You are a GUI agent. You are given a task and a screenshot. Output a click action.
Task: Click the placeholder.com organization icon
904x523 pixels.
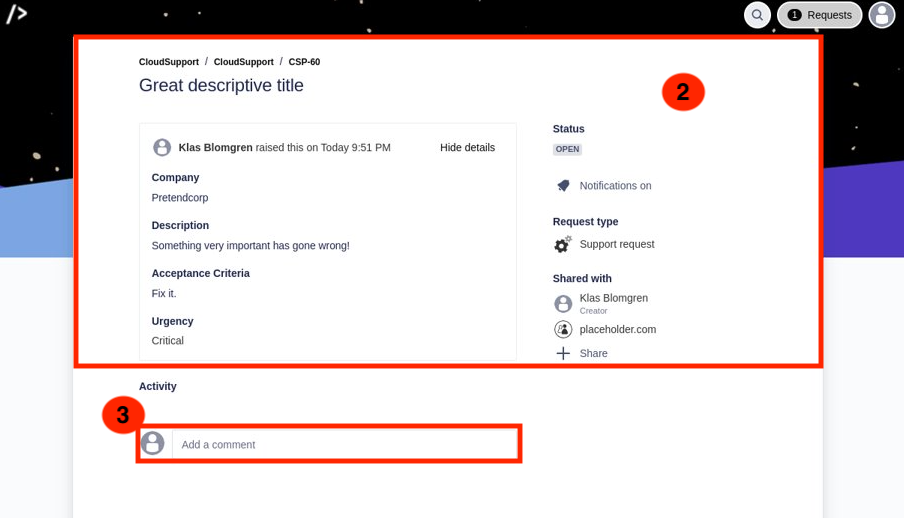tap(563, 329)
